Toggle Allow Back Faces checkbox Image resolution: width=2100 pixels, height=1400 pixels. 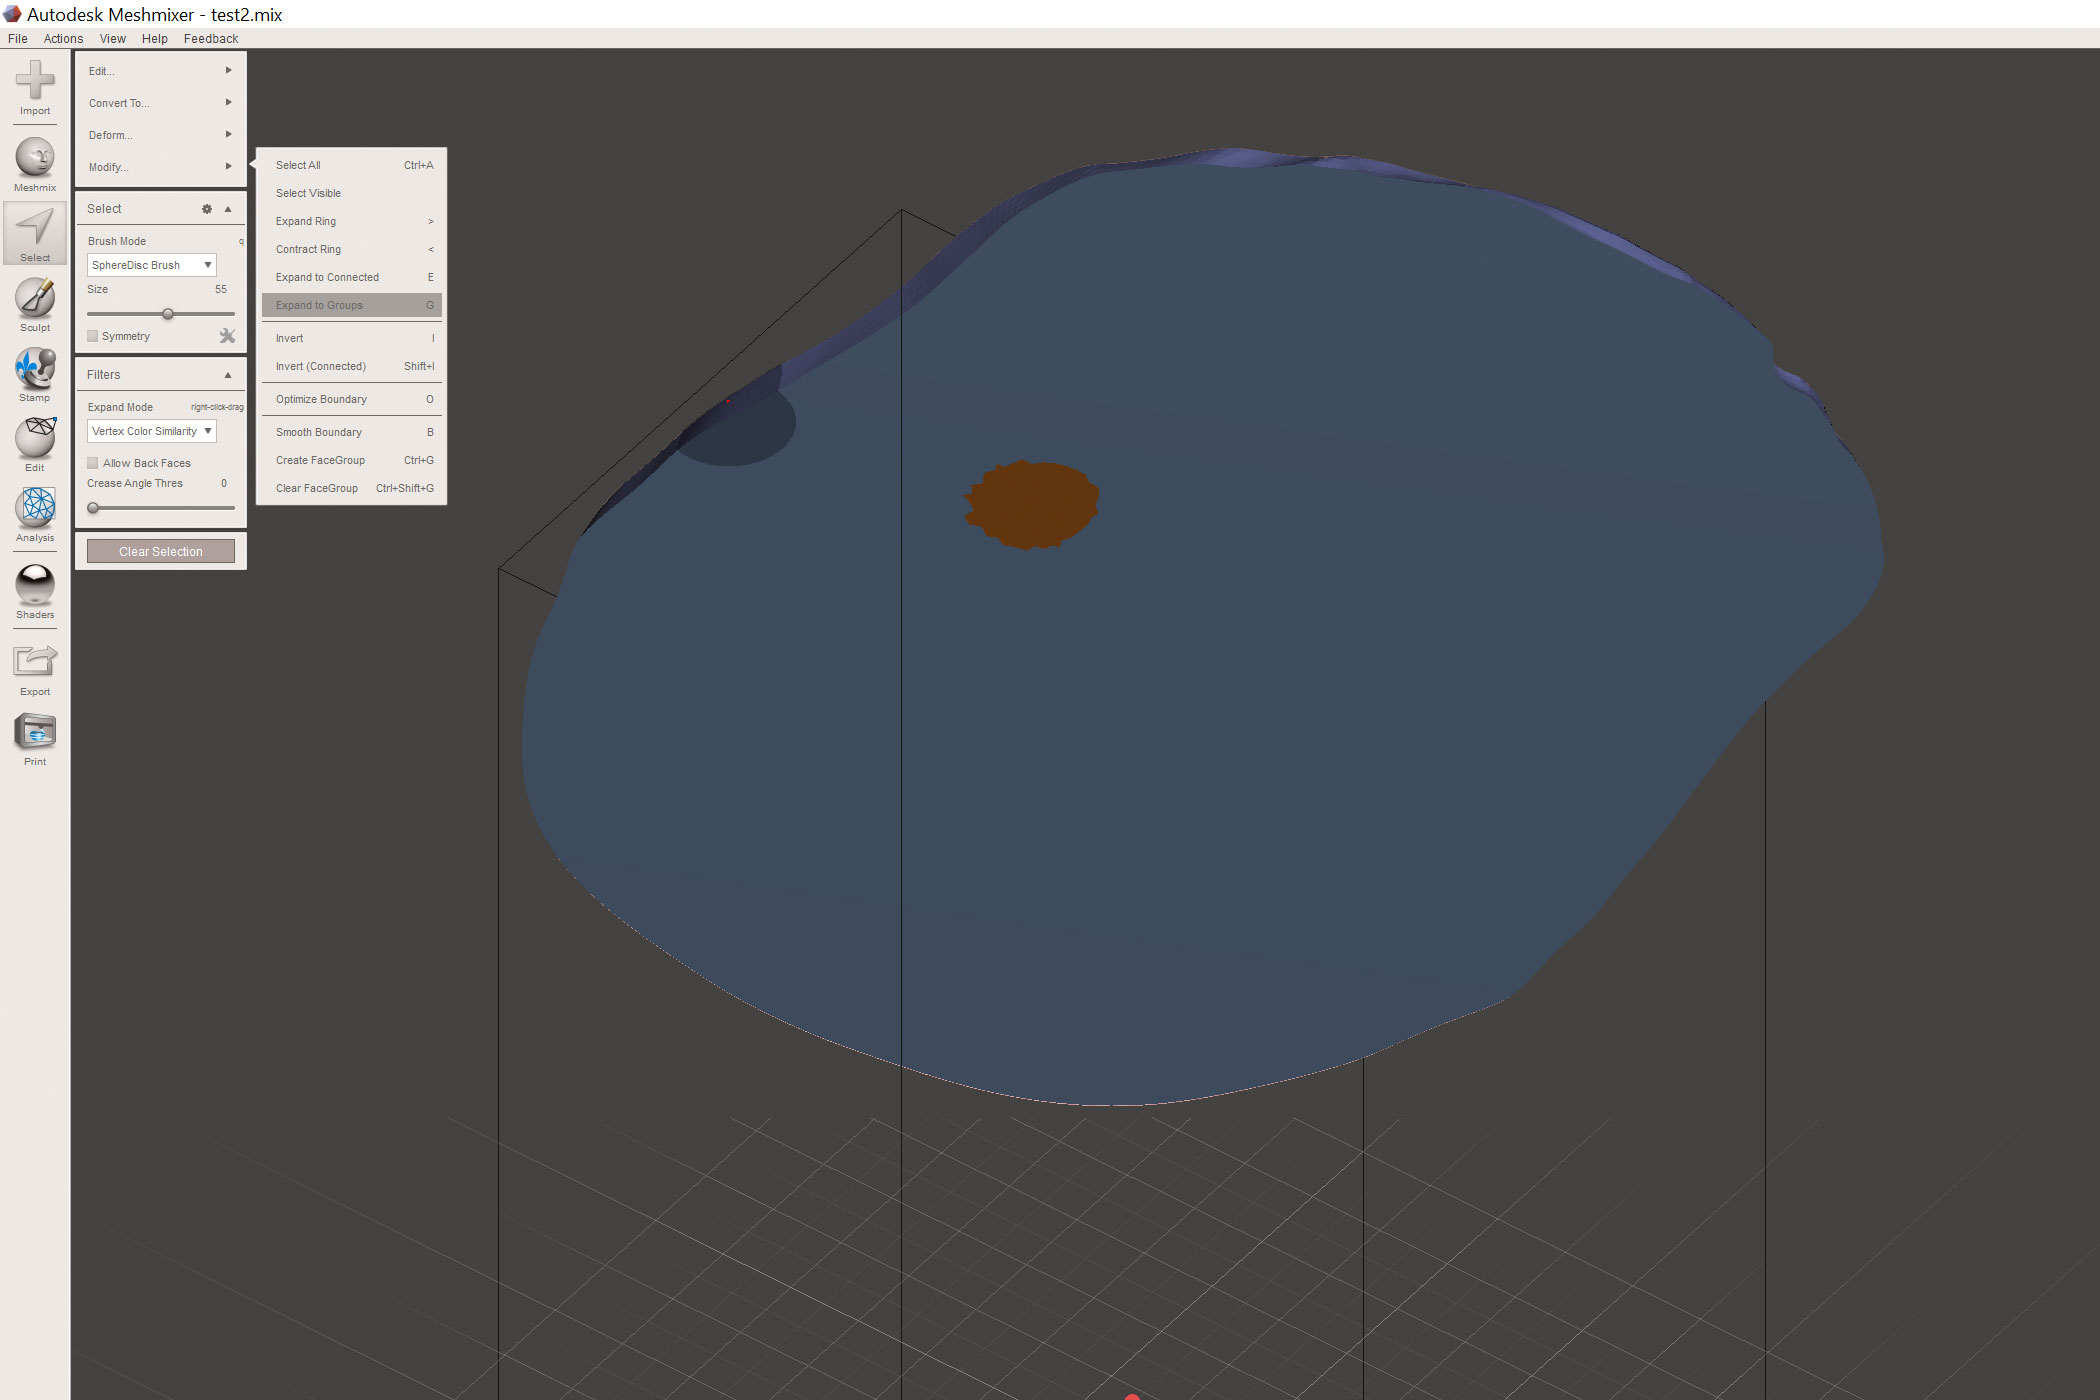point(93,463)
